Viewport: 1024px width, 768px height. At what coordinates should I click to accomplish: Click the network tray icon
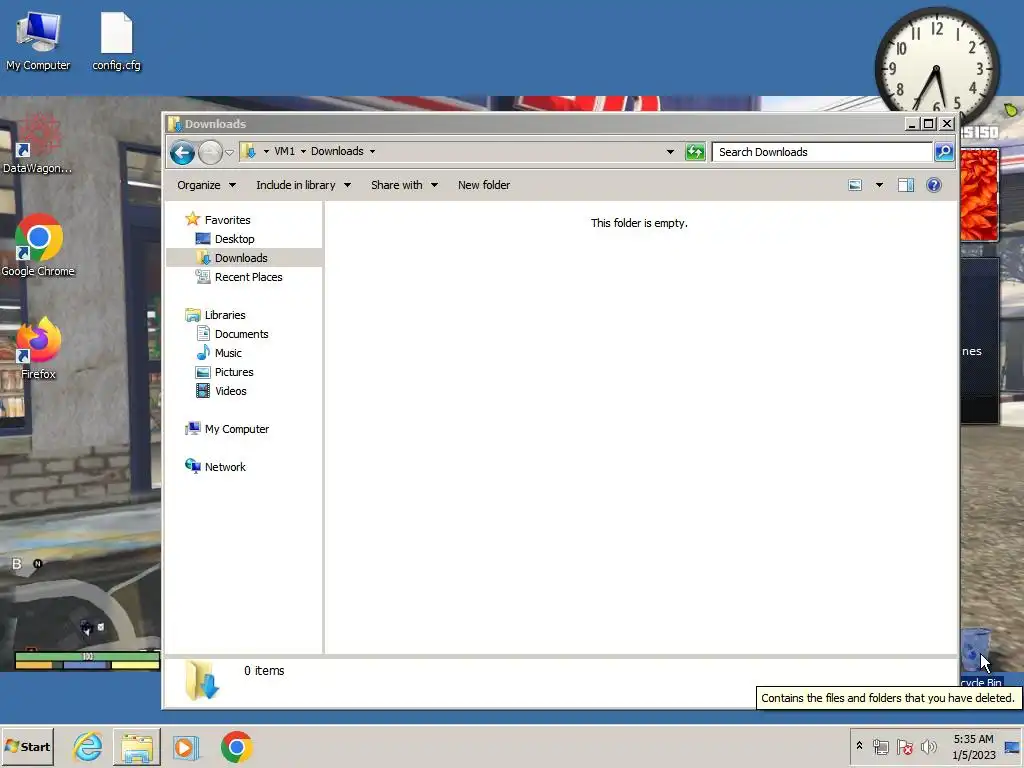881,747
